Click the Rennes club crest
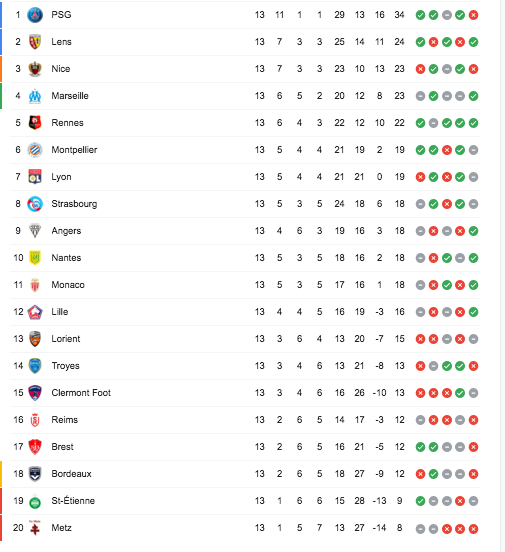The image size is (505, 552). coord(35,123)
